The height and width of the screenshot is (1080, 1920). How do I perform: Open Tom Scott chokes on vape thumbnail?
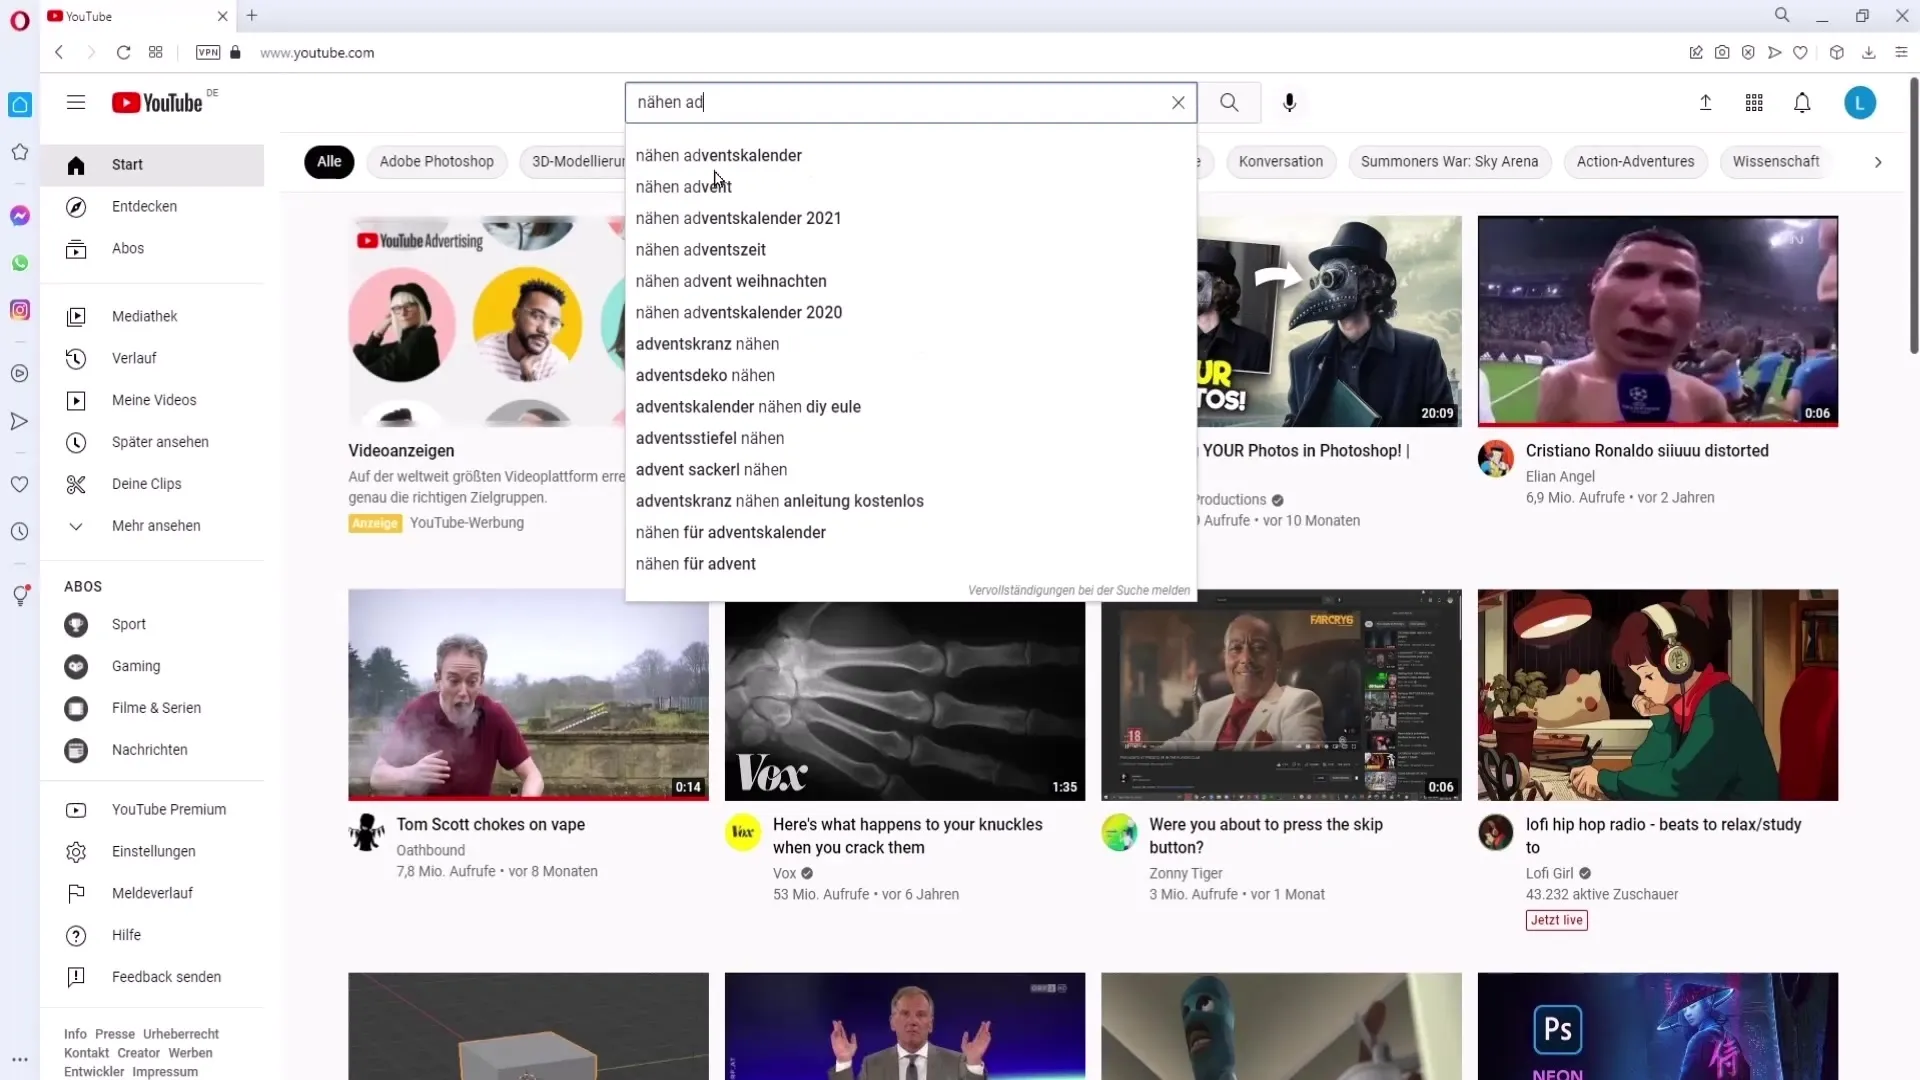pyautogui.click(x=528, y=695)
